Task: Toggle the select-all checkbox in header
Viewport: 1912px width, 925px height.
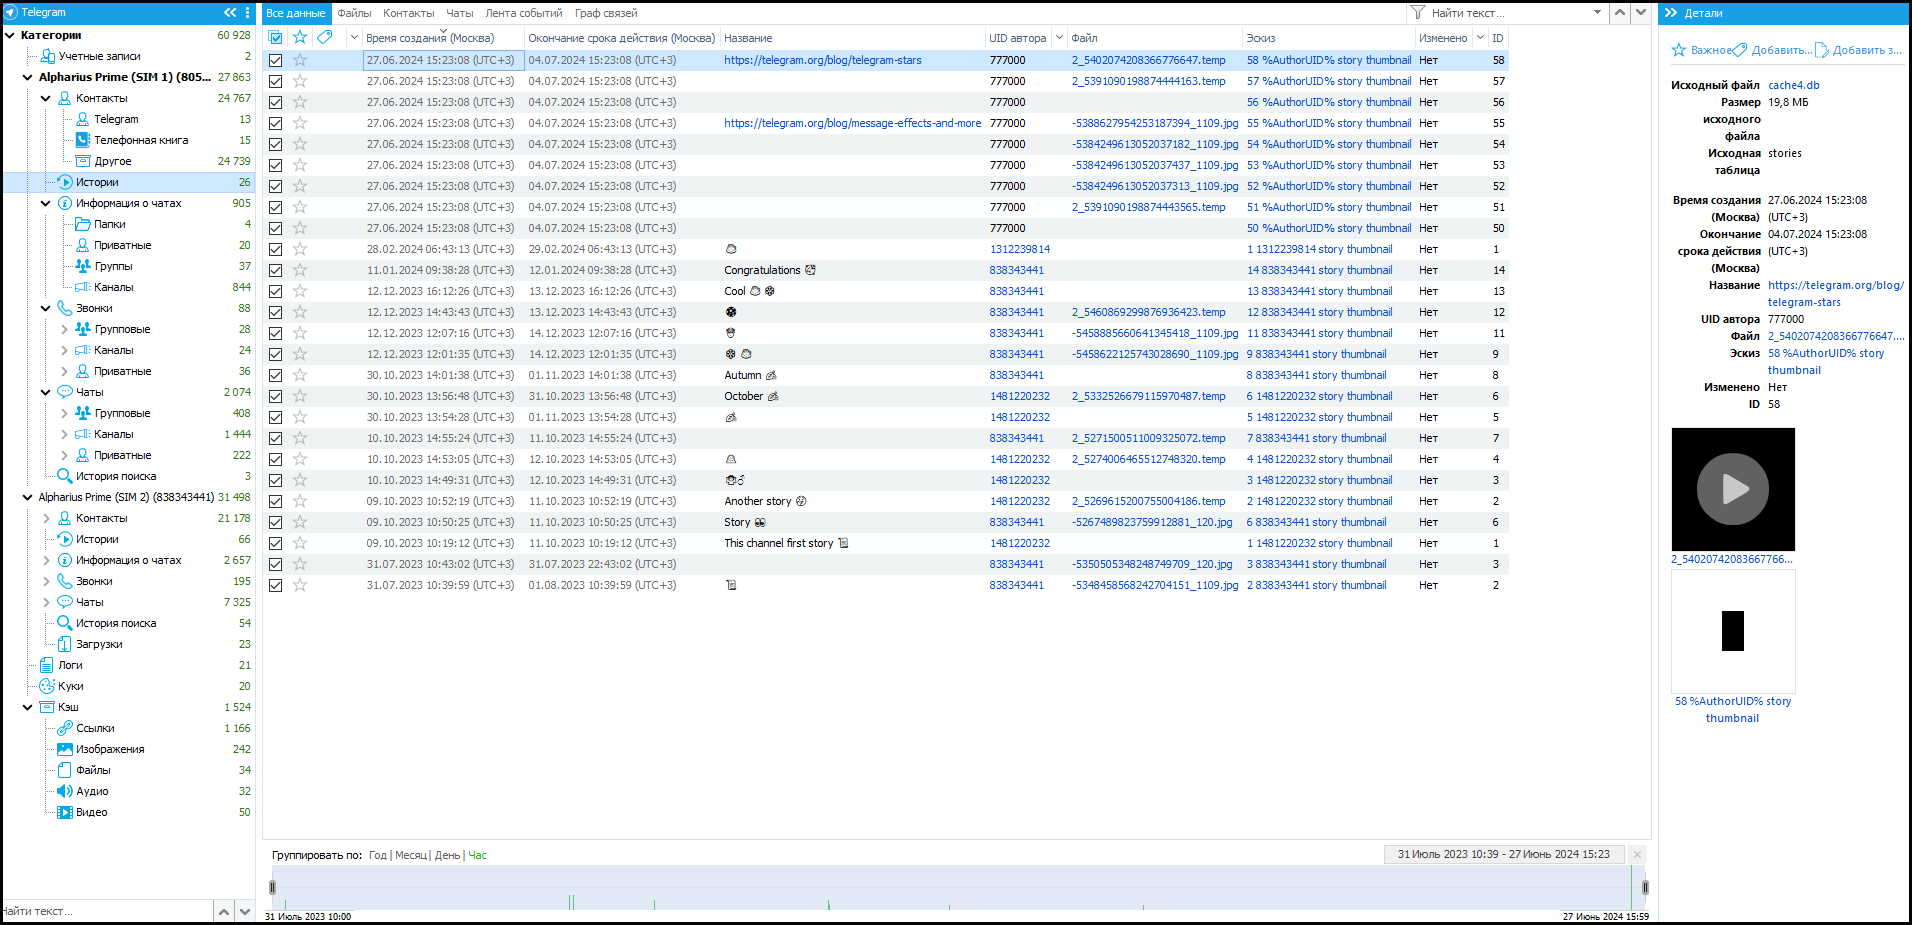Action: click(x=276, y=38)
